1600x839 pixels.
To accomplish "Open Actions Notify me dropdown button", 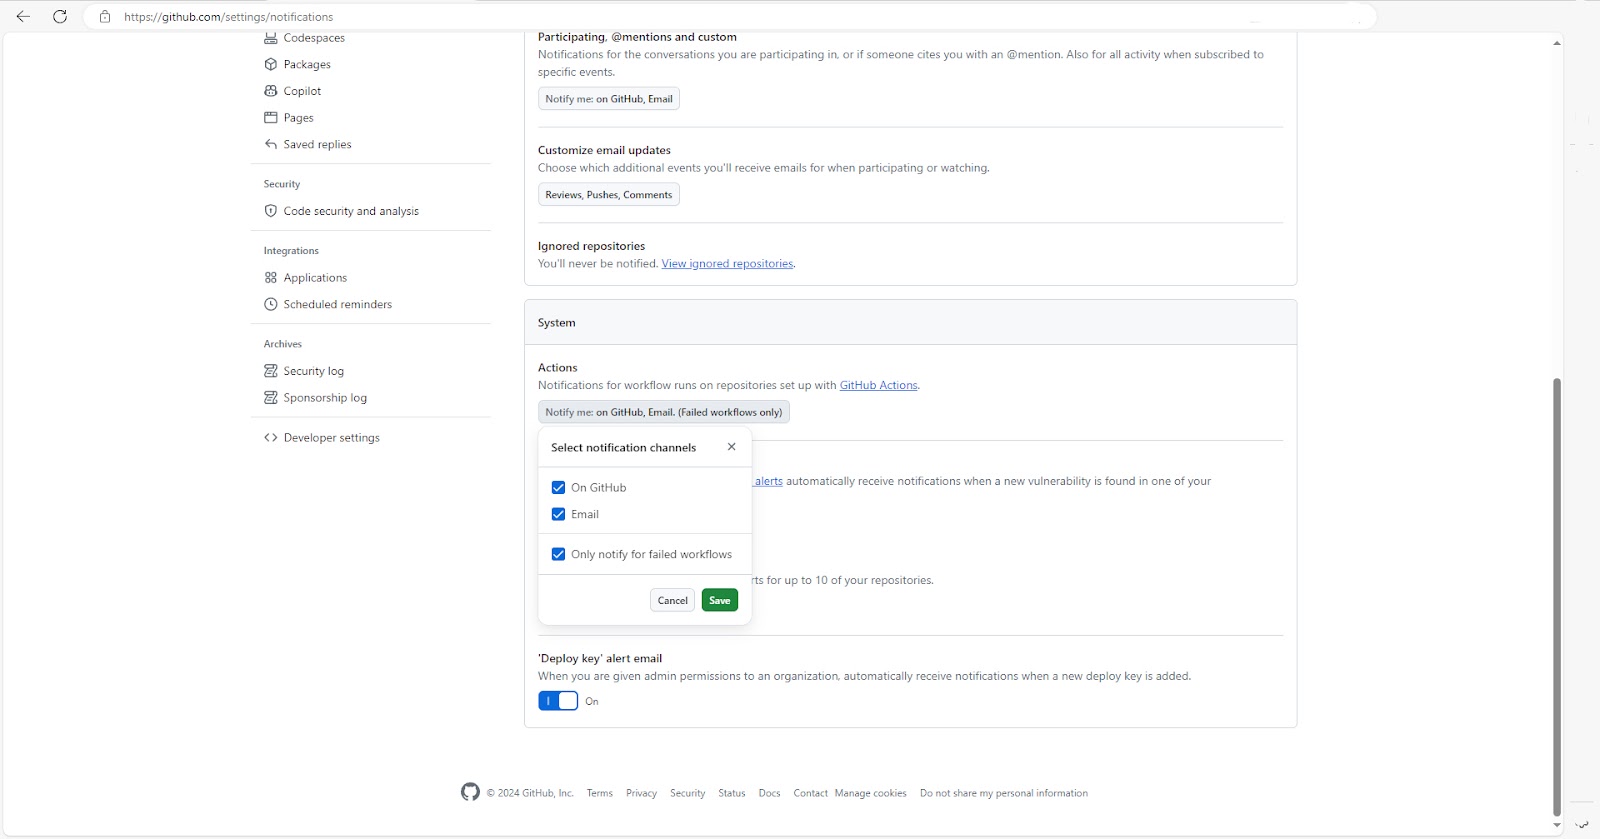I will [x=664, y=412].
